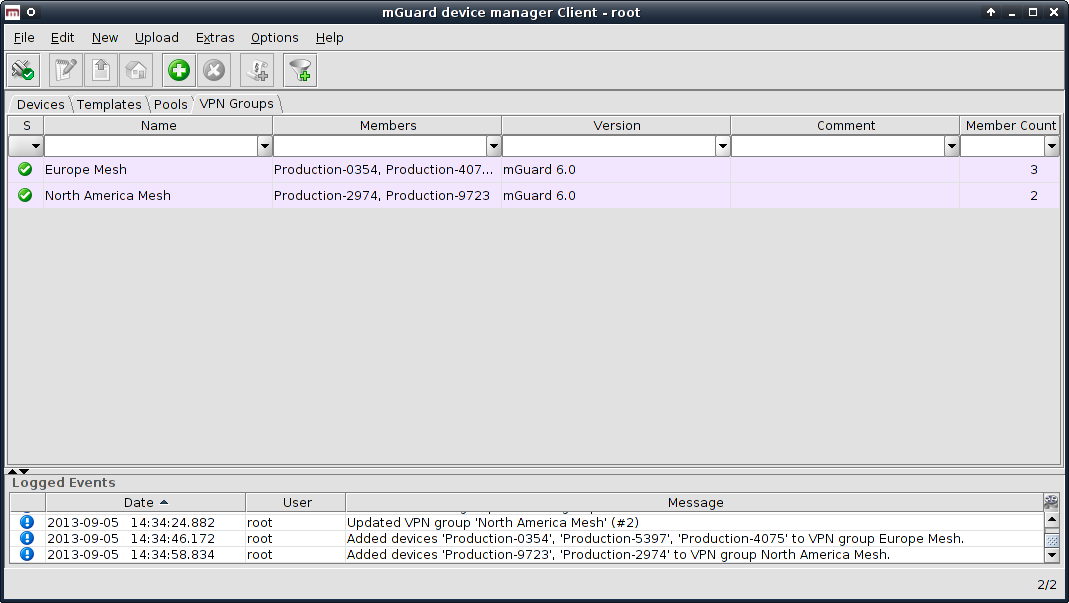Screen dimensions: 1069x603
Task: Open the Member Count filter dropdown arrow
Action: (1052, 146)
